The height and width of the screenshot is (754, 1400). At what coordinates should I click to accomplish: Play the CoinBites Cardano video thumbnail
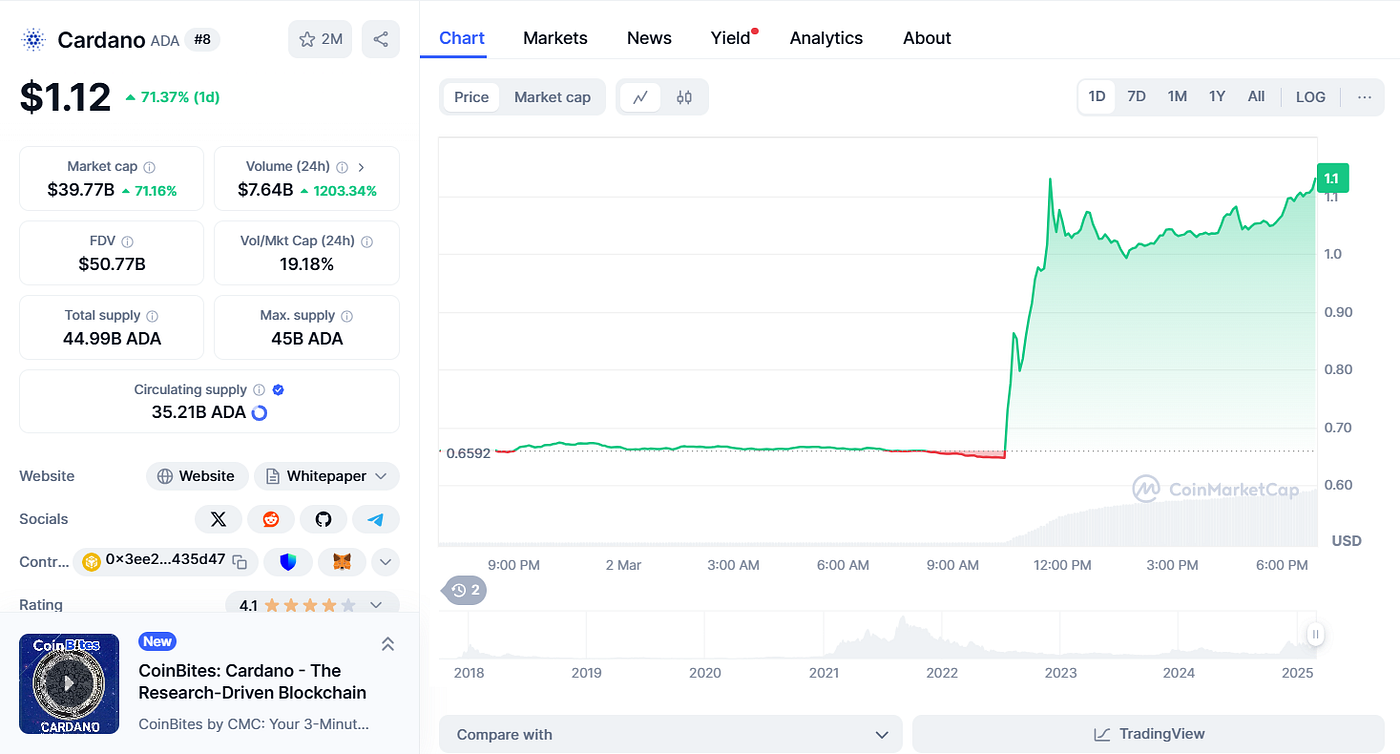coord(69,684)
